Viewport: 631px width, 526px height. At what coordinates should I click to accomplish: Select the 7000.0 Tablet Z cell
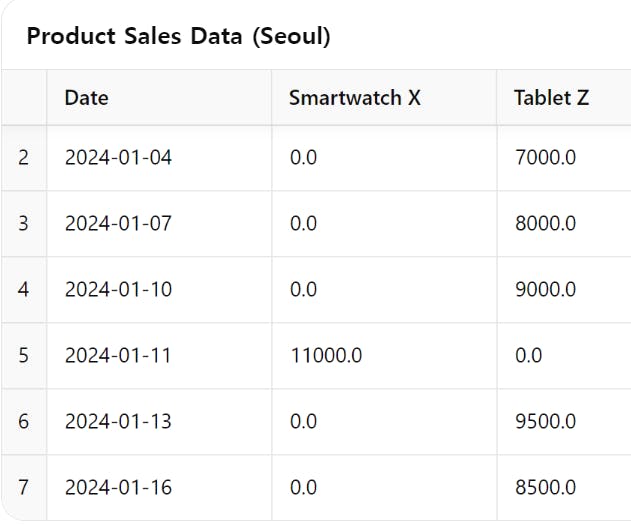click(x=545, y=157)
